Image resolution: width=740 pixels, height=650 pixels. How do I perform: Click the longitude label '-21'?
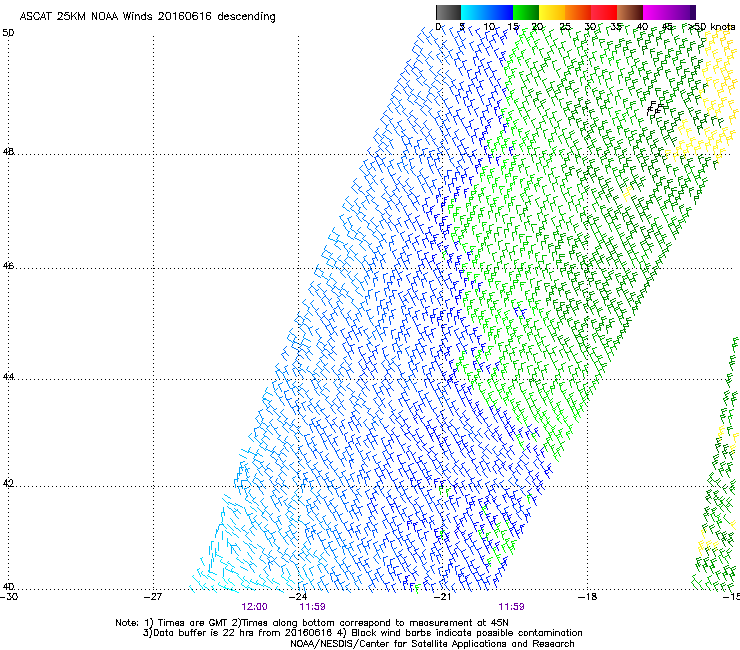pos(443,597)
